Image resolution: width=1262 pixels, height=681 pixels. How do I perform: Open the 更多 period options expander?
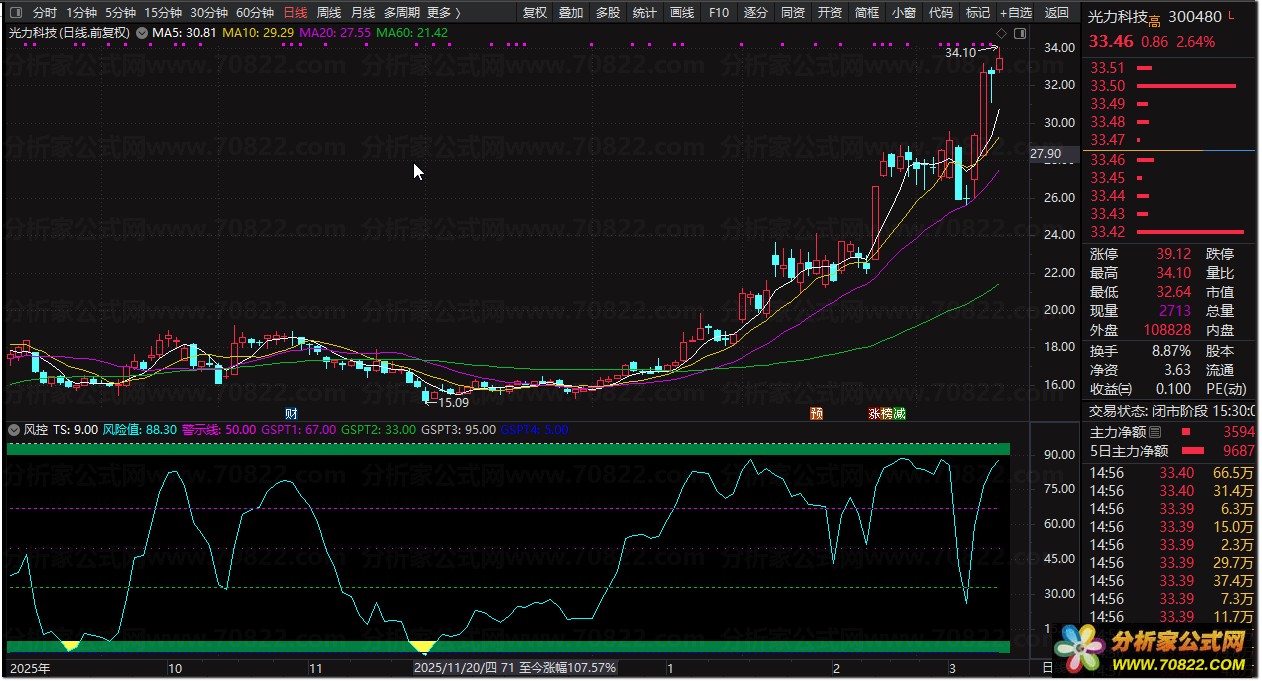pyautogui.click(x=443, y=13)
